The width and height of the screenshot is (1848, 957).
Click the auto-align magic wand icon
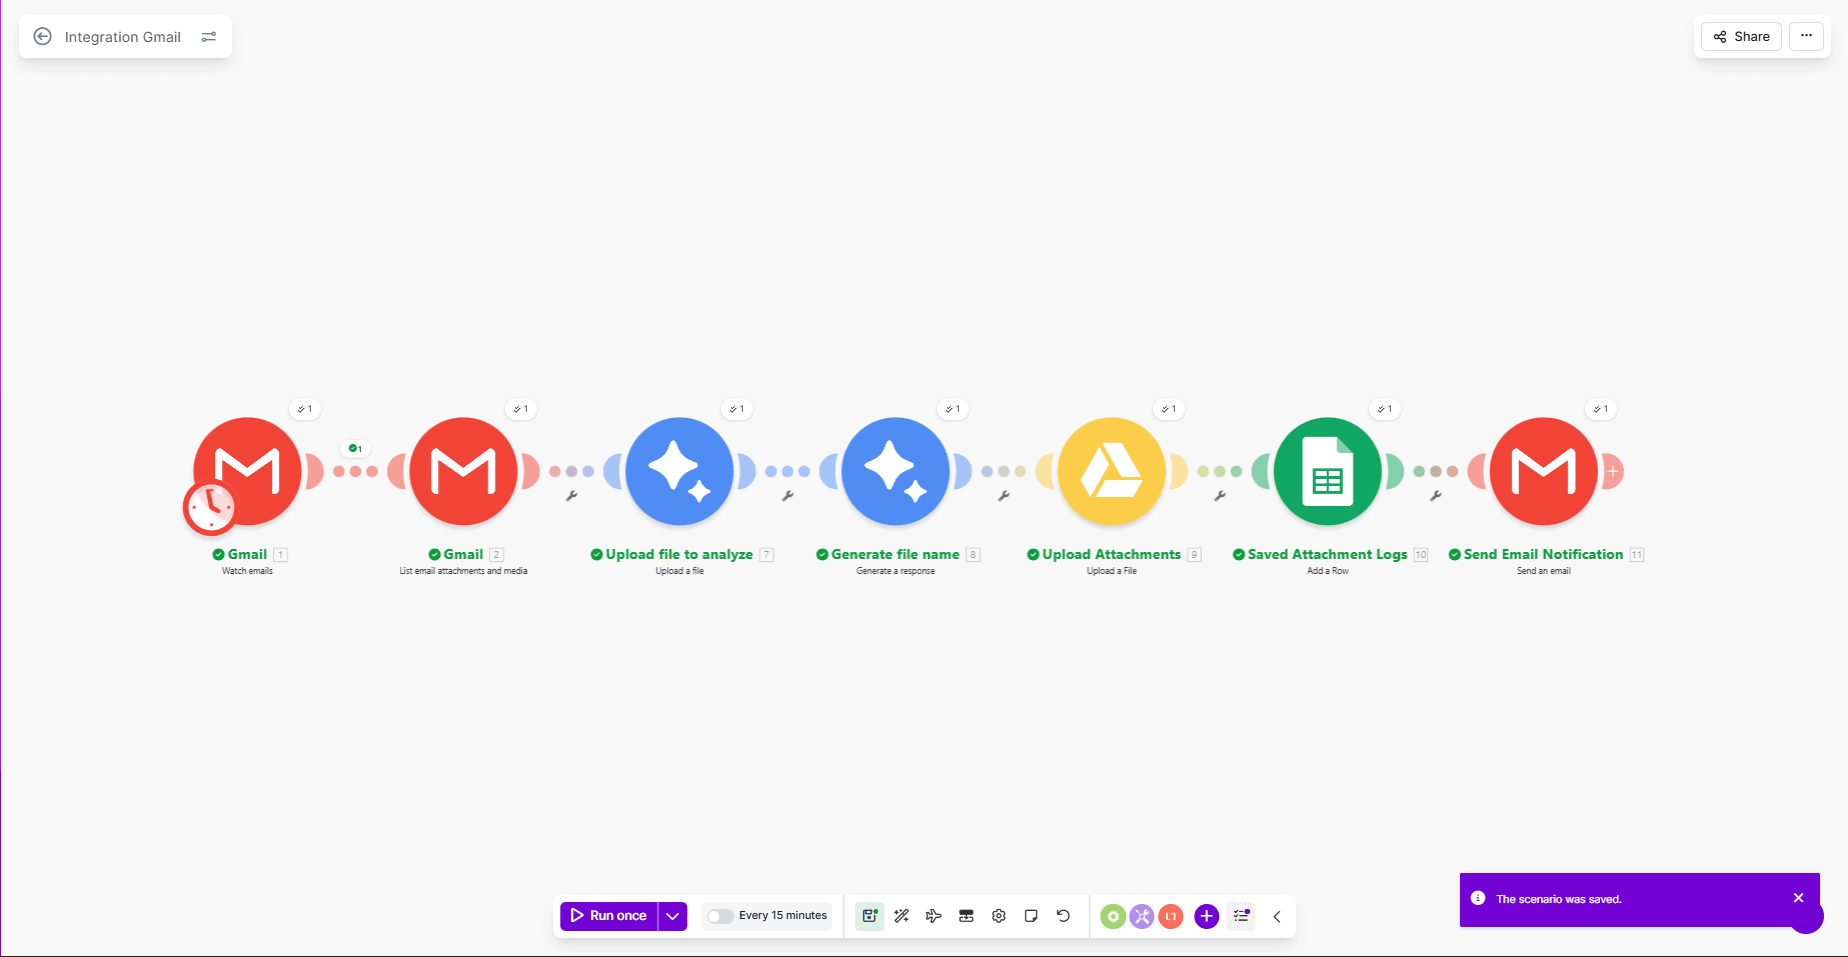coord(901,915)
